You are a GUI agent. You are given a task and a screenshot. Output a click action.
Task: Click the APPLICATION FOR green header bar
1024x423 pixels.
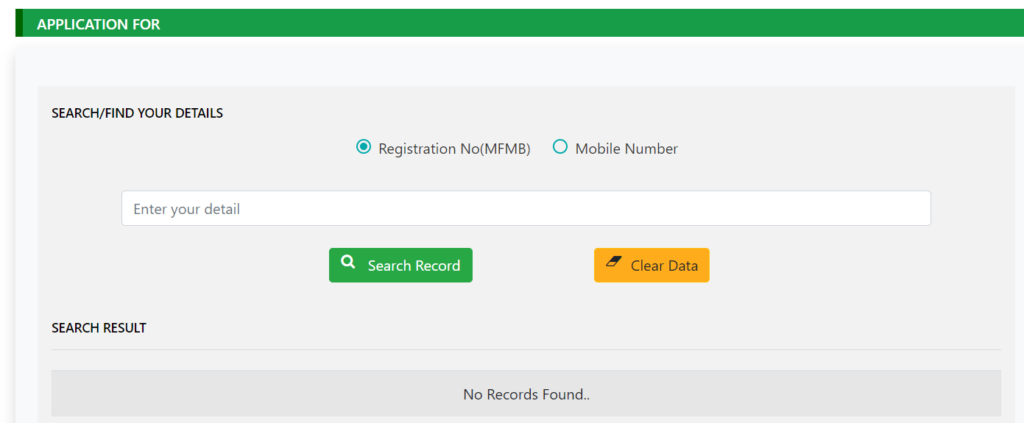[x=519, y=23]
